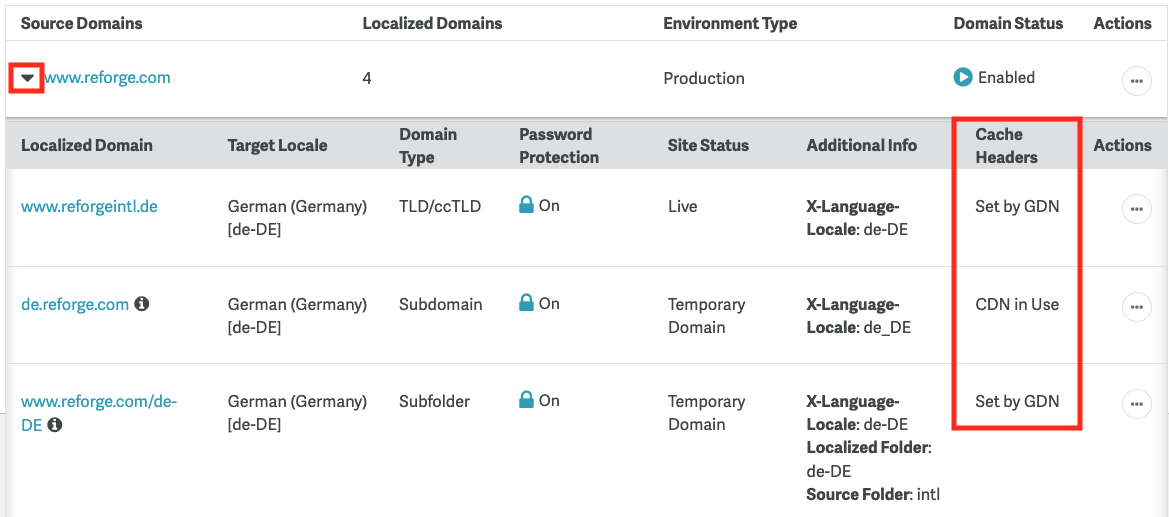Click the lock icon for de.reforge.com
This screenshot has height=517, width=1169.
pyautogui.click(x=526, y=303)
